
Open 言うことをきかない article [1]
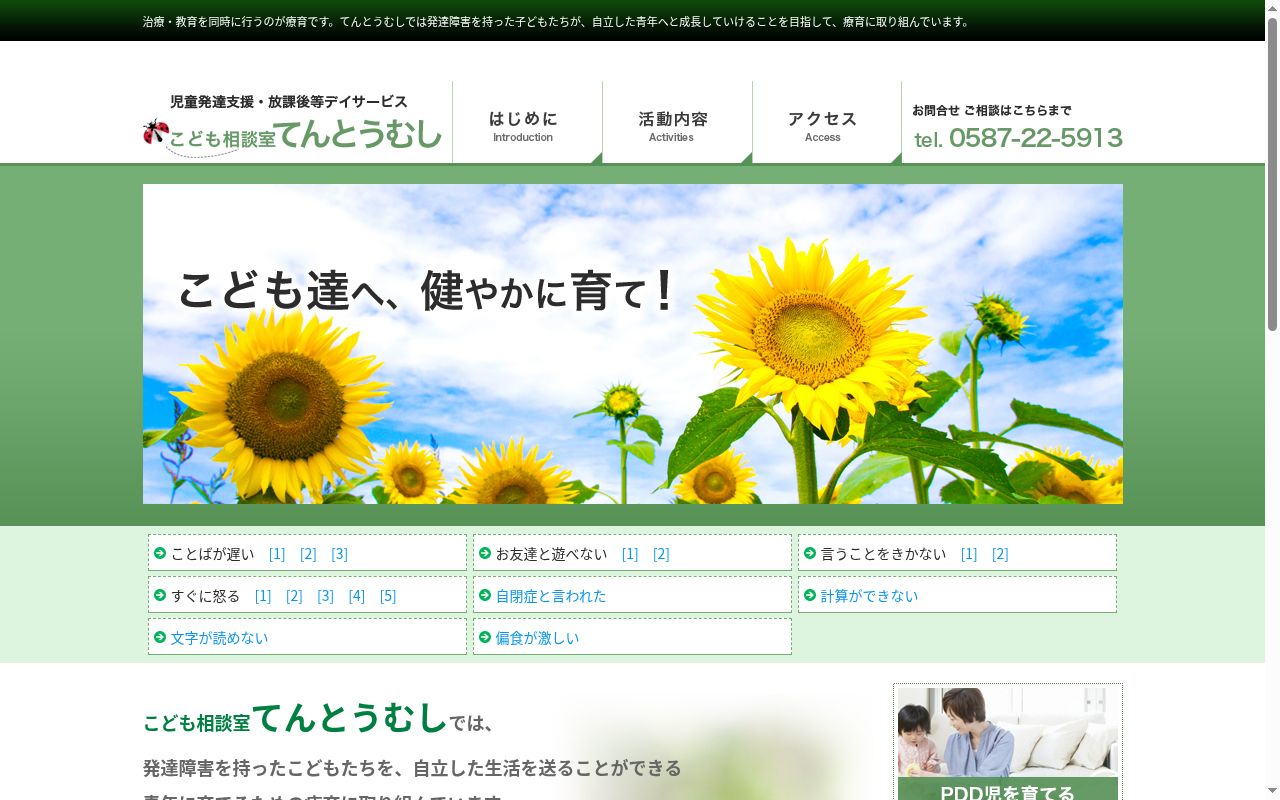[x=969, y=554]
